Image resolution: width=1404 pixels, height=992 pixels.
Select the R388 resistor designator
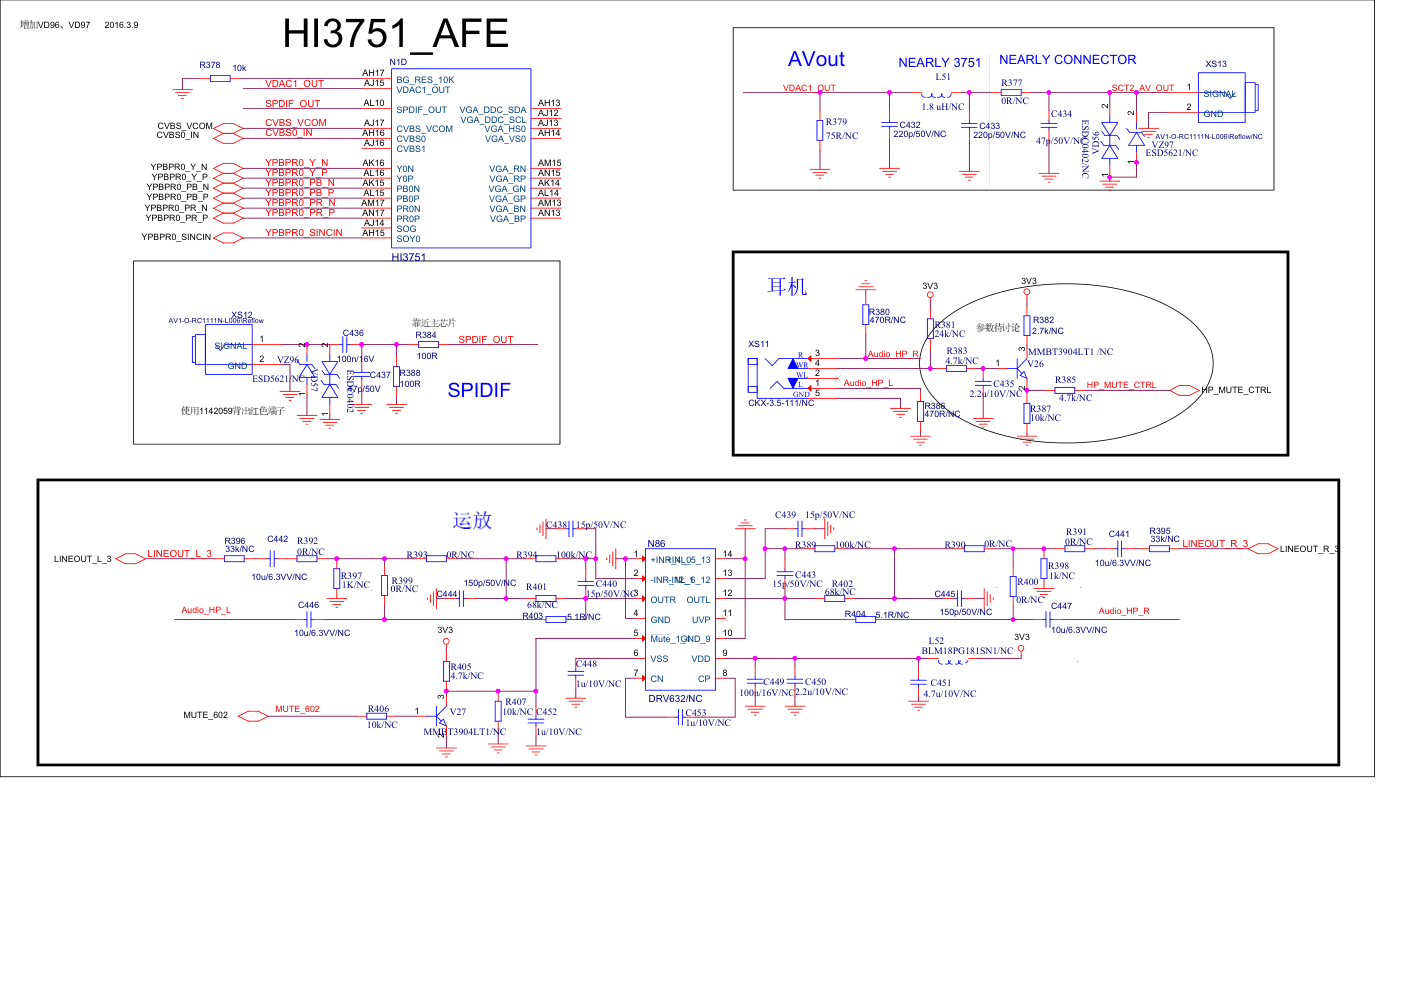(x=410, y=373)
